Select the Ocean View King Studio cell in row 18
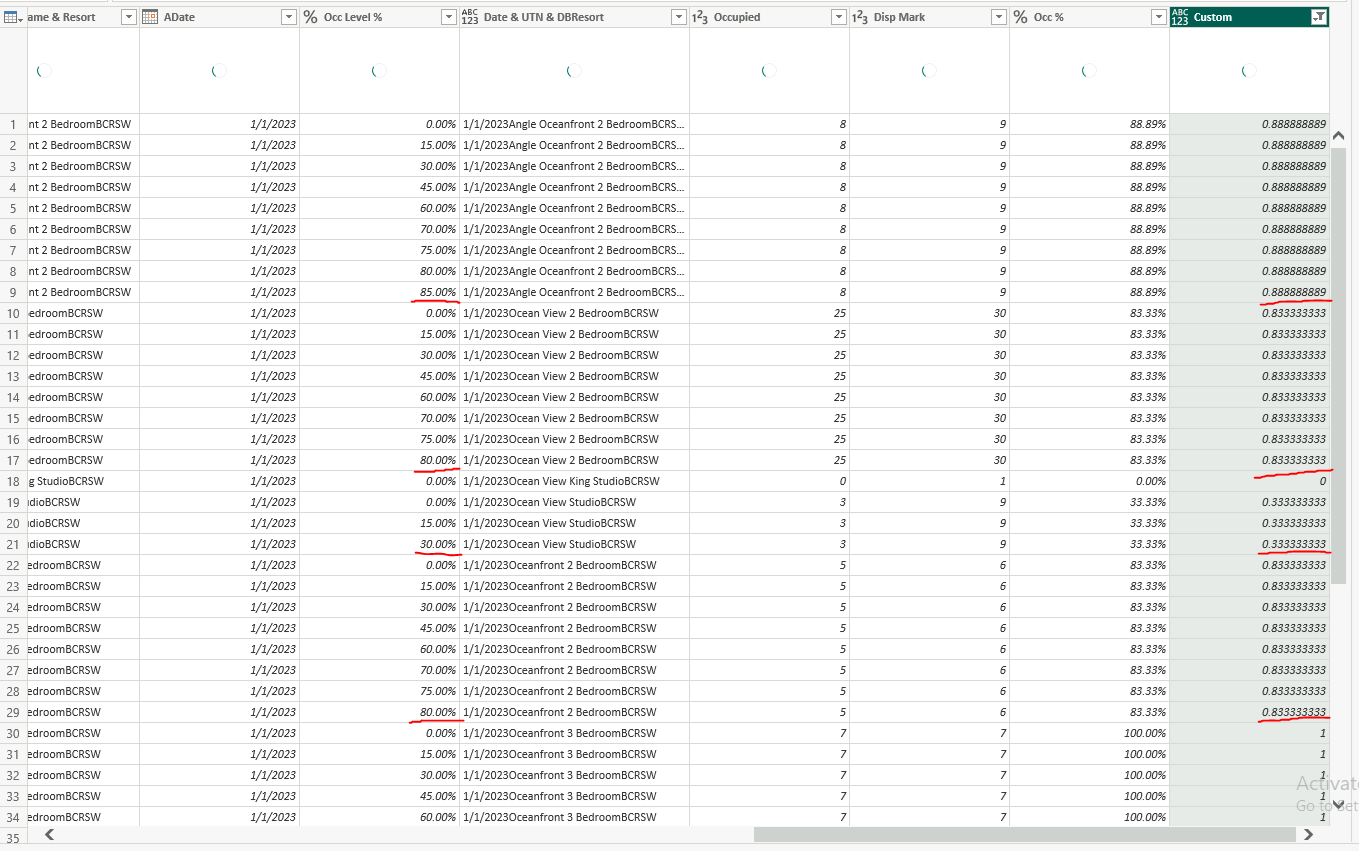The image size is (1359, 851). 574,481
